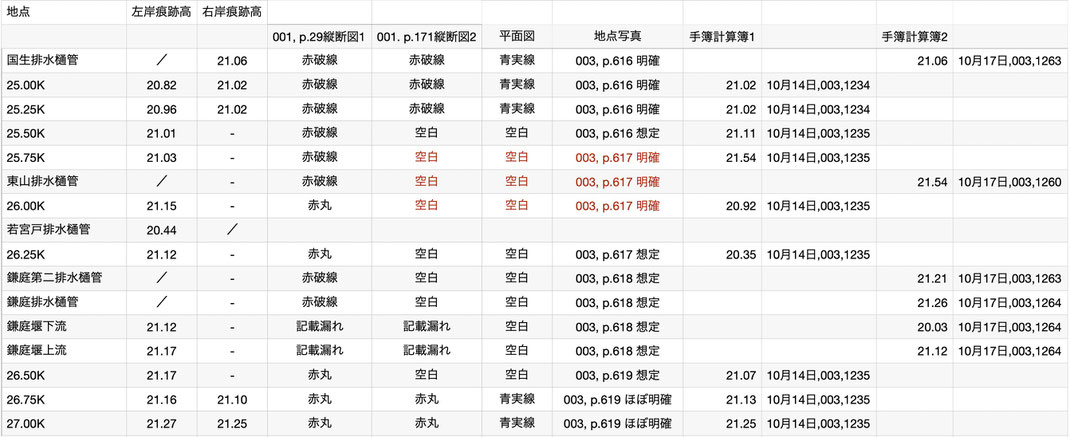Click 10月17日,003,1264 in the 鎌庭堰上流 row
The width and height of the screenshot is (1070, 437).
1010,351
